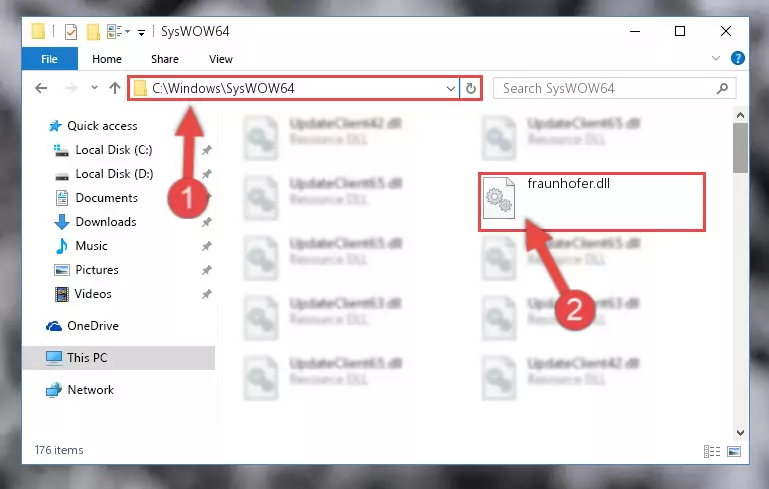Viewport: 769px width, 489px height.
Task: Open the Share ribbon tab
Action: [x=165, y=59]
